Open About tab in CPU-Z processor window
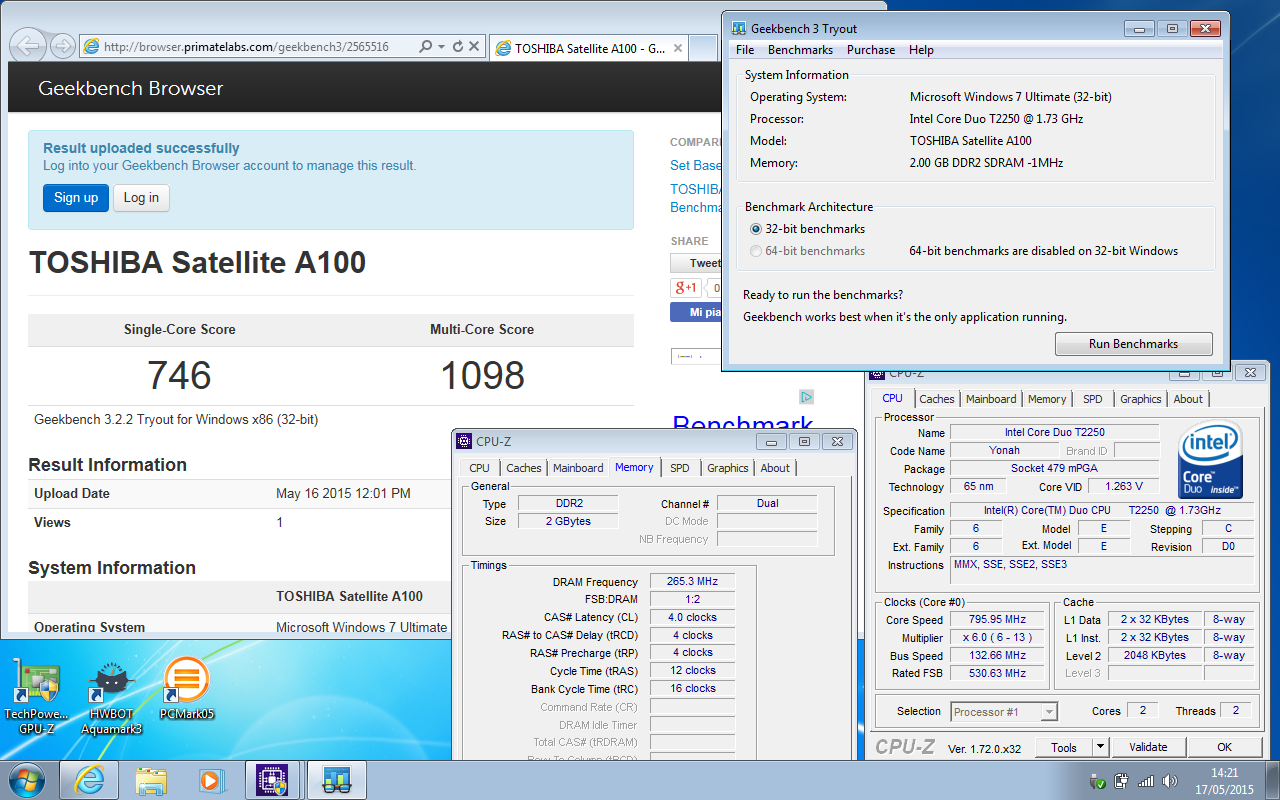 (x=1188, y=399)
